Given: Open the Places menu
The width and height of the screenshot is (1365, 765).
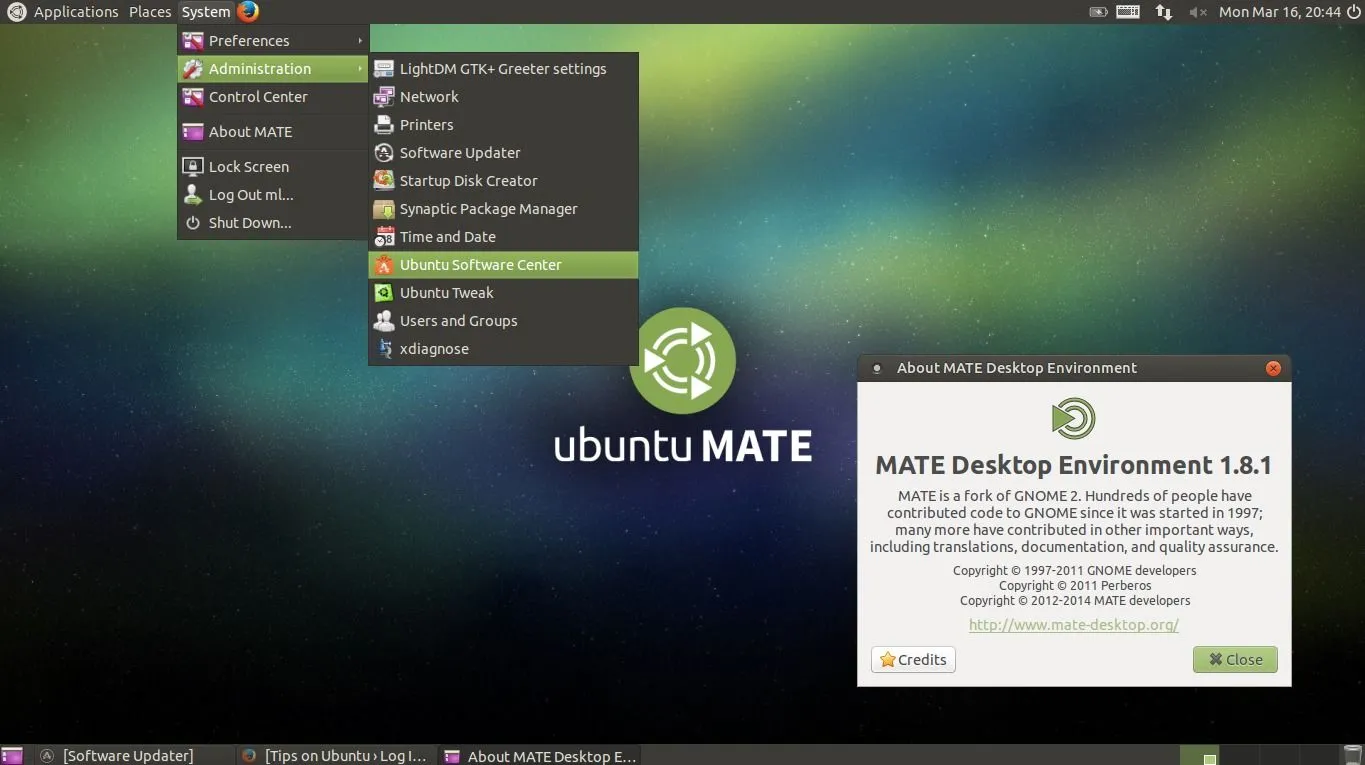Looking at the screenshot, I should [x=150, y=11].
